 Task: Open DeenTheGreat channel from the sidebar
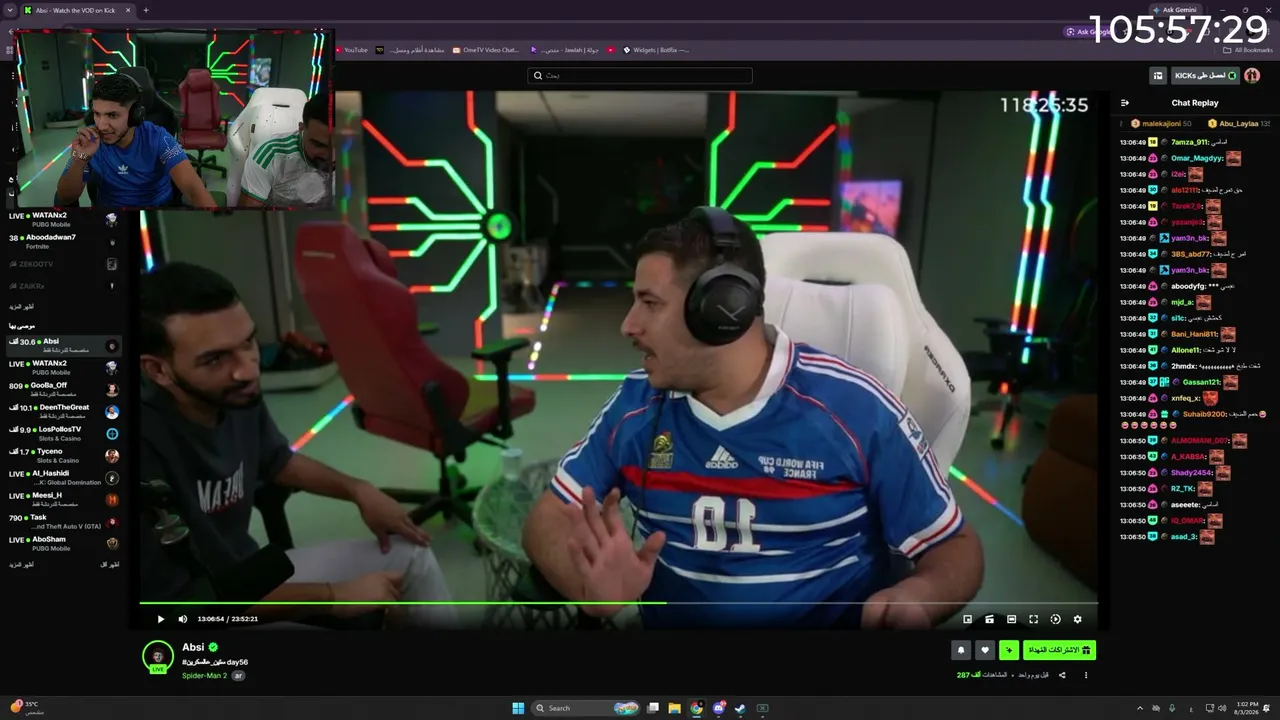[x=62, y=411]
